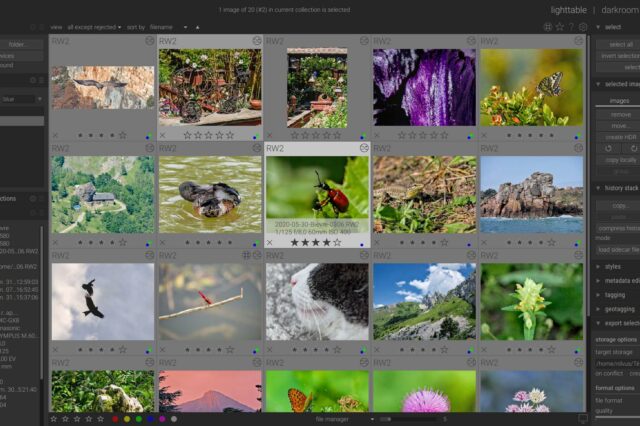The width and height of the screenshot is (640, 426).
Task: Click the display profile icon at bottom right
Action: pyautogui.click(x=583, y=418)
